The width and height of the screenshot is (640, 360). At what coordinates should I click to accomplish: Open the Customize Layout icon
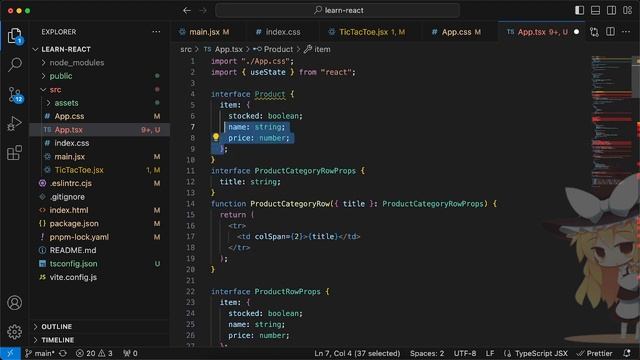(627, 10)
